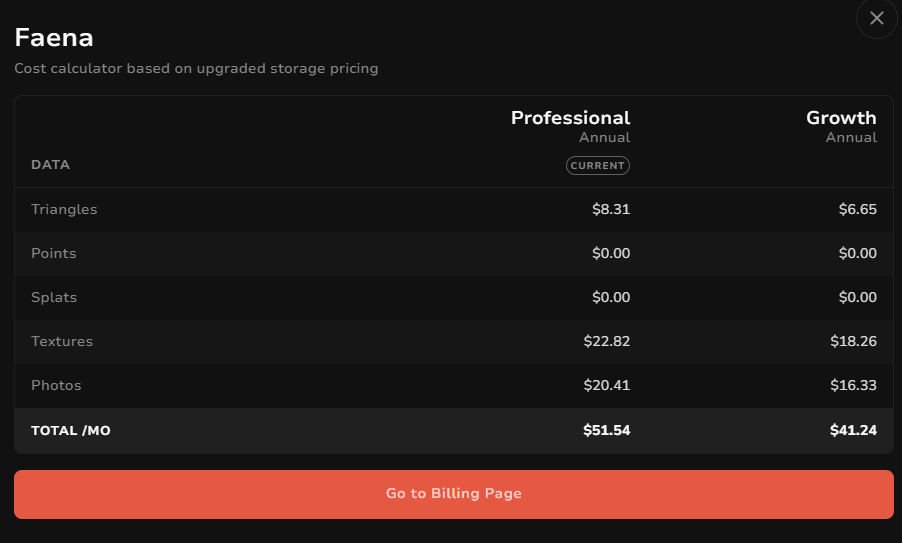The width and height of the screenshot is (902, 543).
Task: Select the Triangles row label
Action: click(64, 209)
